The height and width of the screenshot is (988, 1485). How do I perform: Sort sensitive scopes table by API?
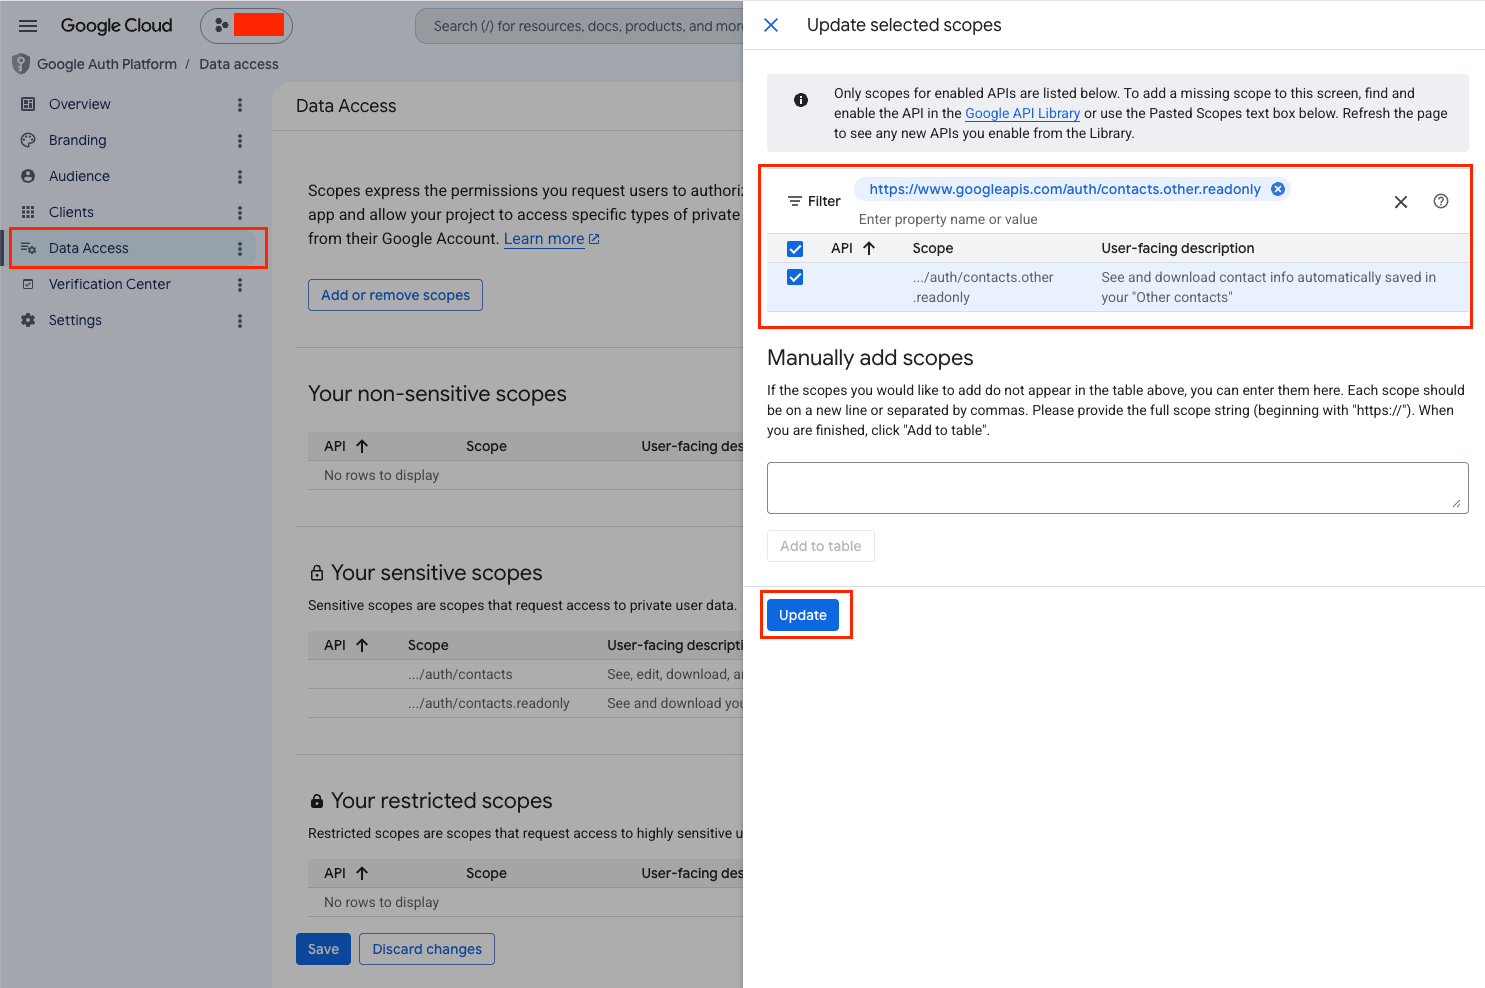346,645
